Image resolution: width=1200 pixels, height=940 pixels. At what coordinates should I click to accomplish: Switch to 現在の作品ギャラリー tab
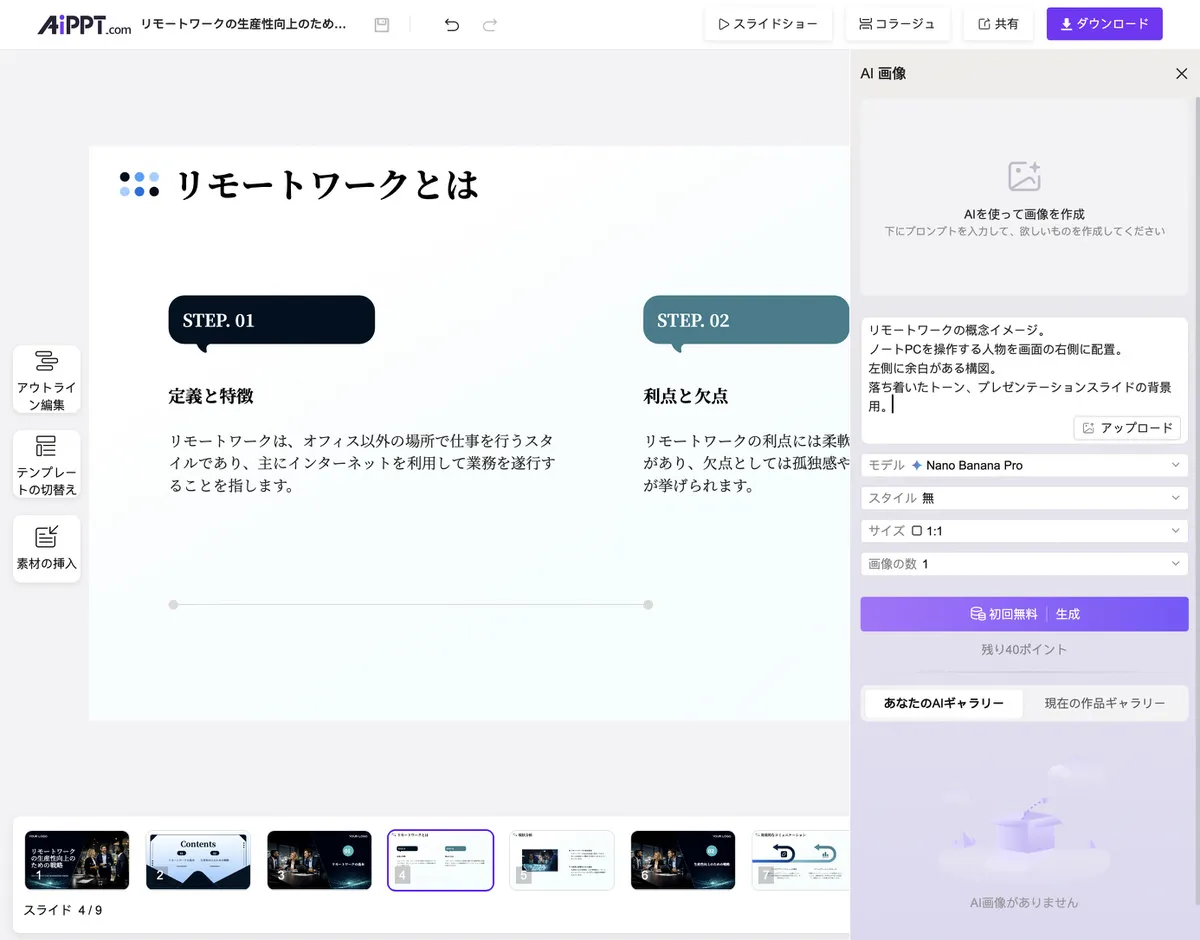[1105, 703]
